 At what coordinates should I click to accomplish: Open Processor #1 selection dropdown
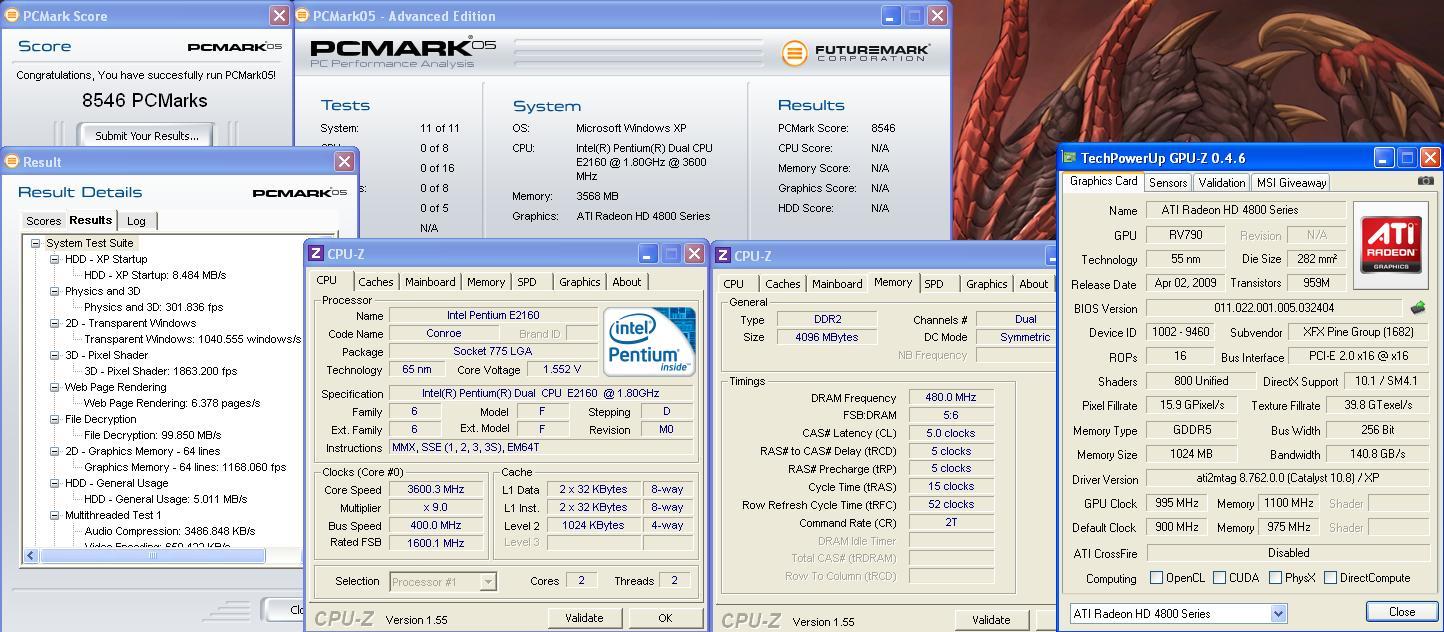487,581
